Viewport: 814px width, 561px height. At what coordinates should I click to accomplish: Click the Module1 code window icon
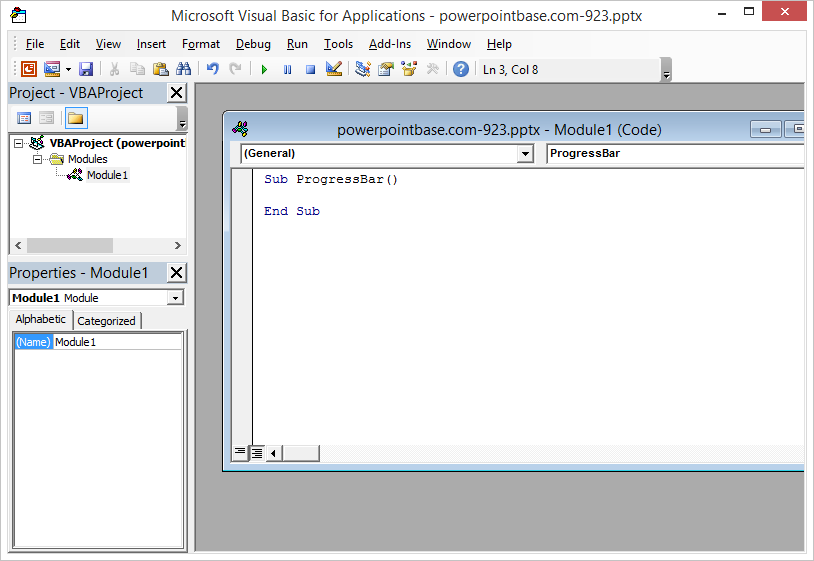[x=240, y=129]
